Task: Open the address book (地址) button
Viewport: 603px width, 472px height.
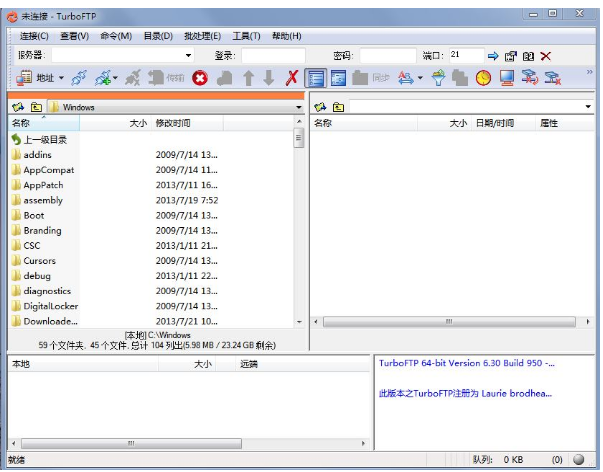Action: (x=35, y=78)
